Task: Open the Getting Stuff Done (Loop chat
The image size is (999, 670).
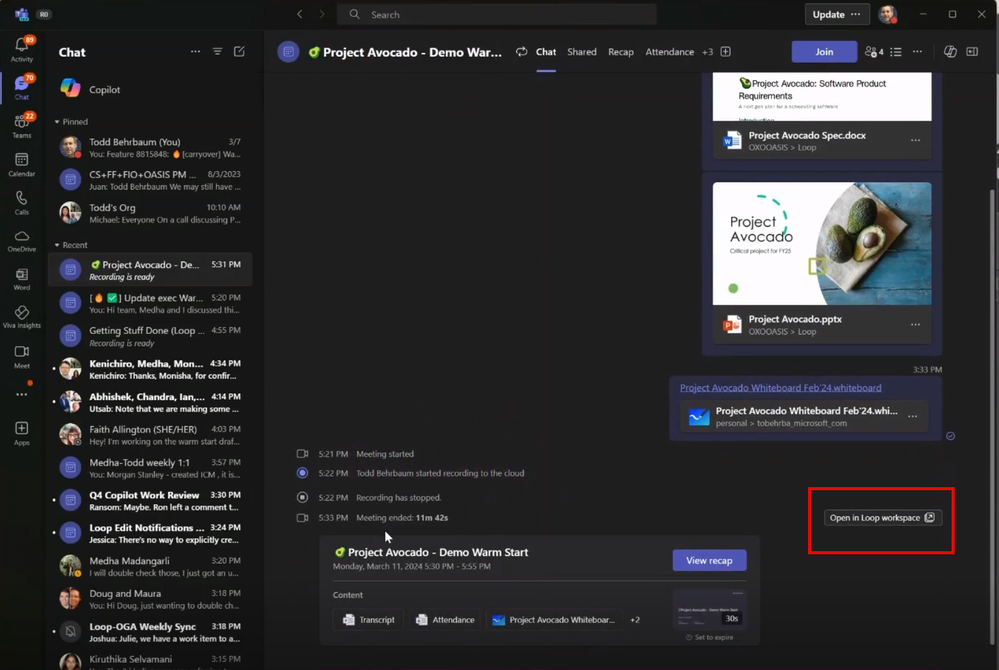Action: tap(150, 336)
